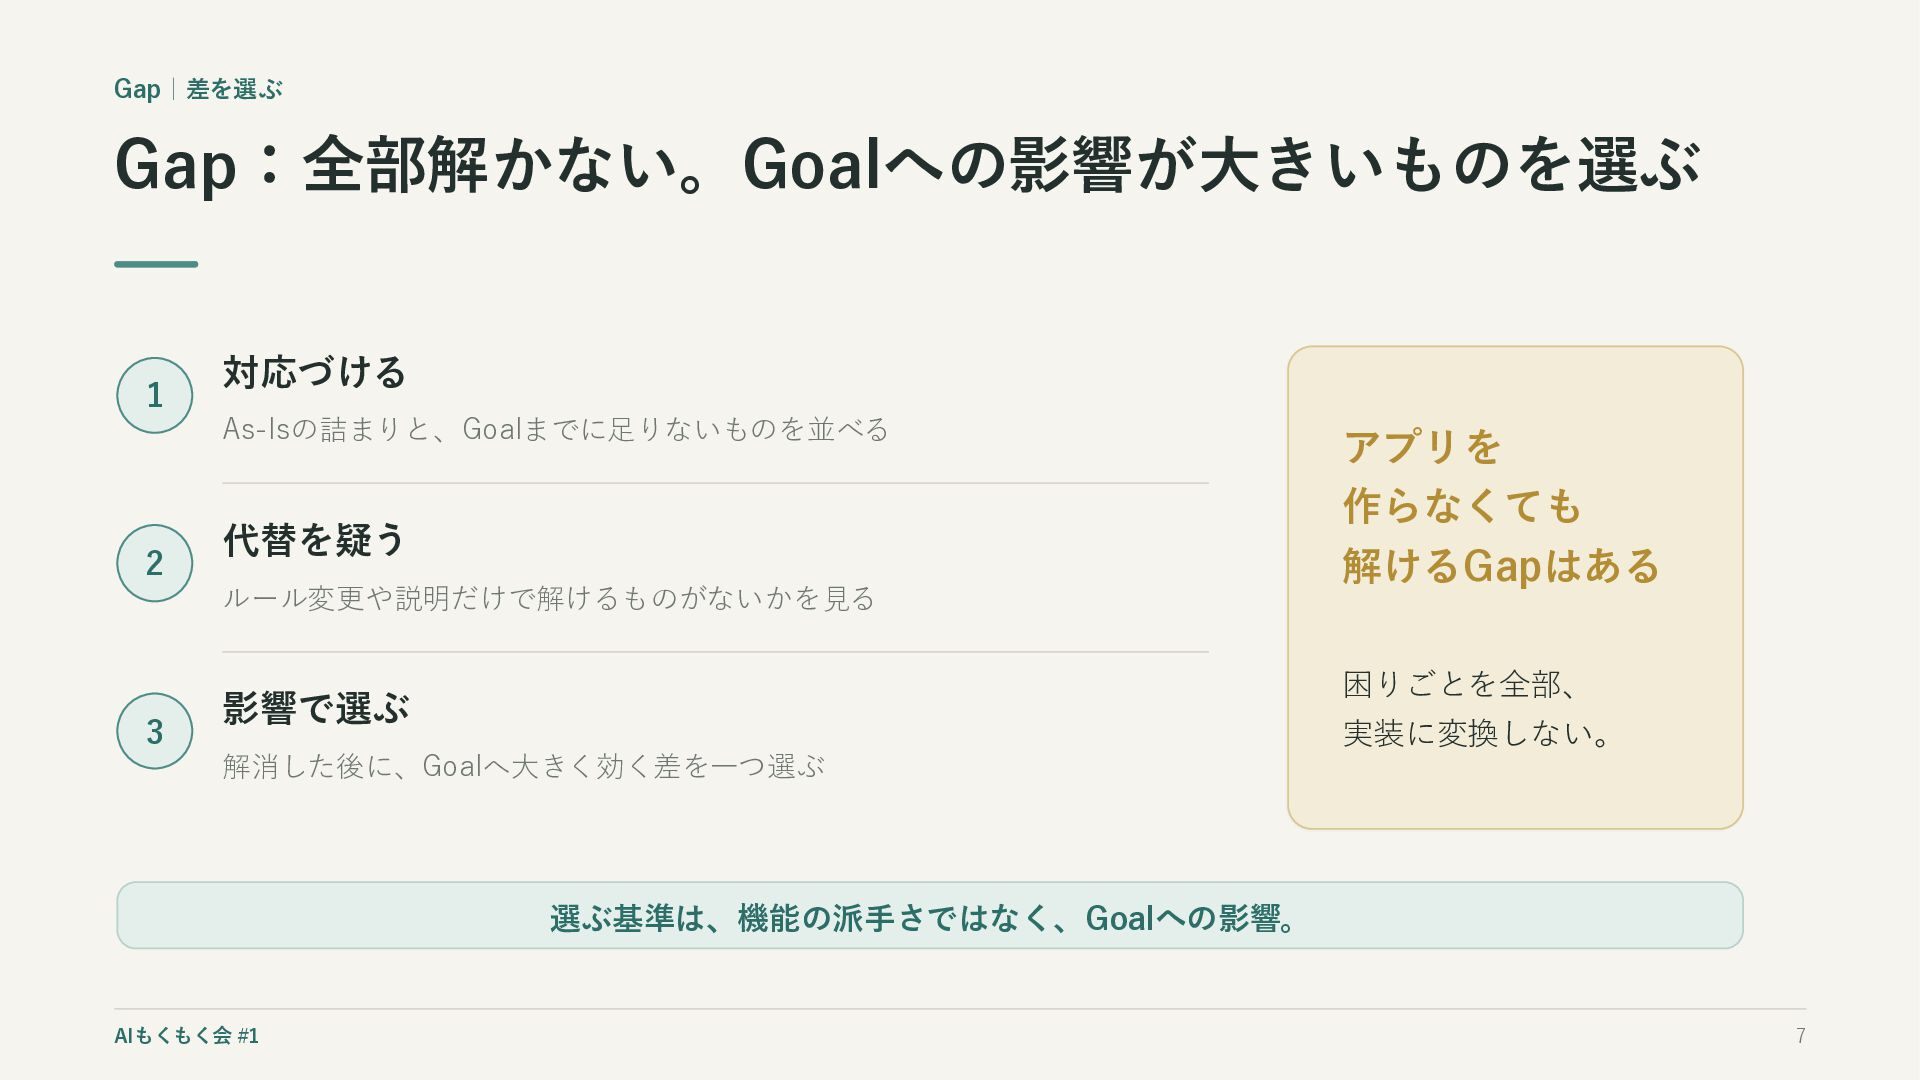Click the divider line below item 1
This screenshot has height=1080, width=1920.
pos(715,483)
